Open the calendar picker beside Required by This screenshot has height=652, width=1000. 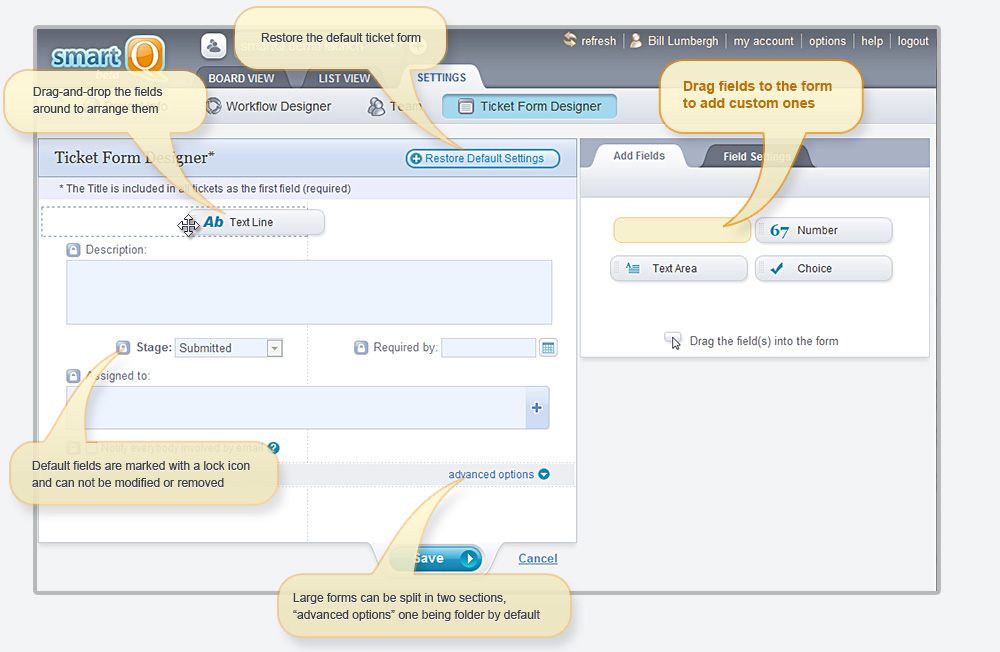click(x=548, y=348)
